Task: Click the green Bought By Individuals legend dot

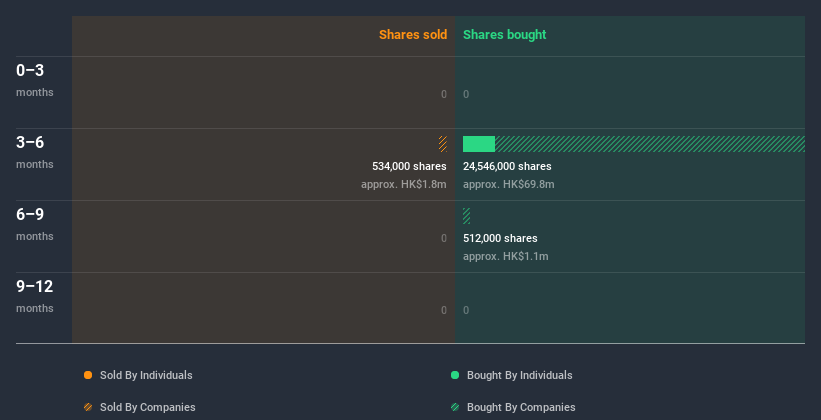Action: [455, 375]
